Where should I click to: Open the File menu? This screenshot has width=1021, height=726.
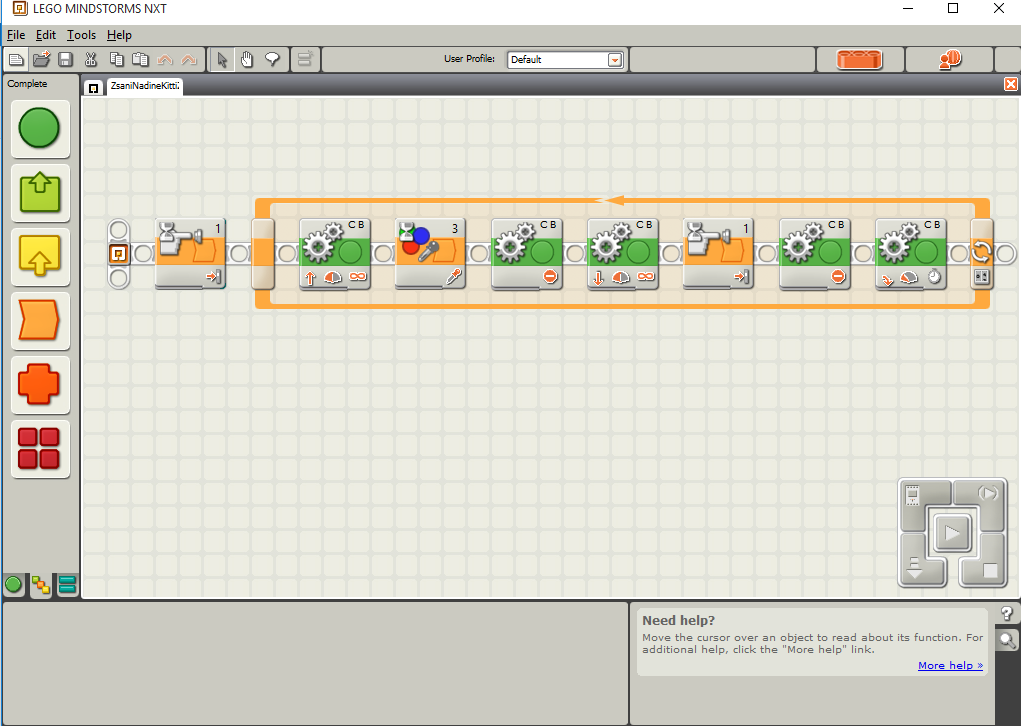(16, 35)
